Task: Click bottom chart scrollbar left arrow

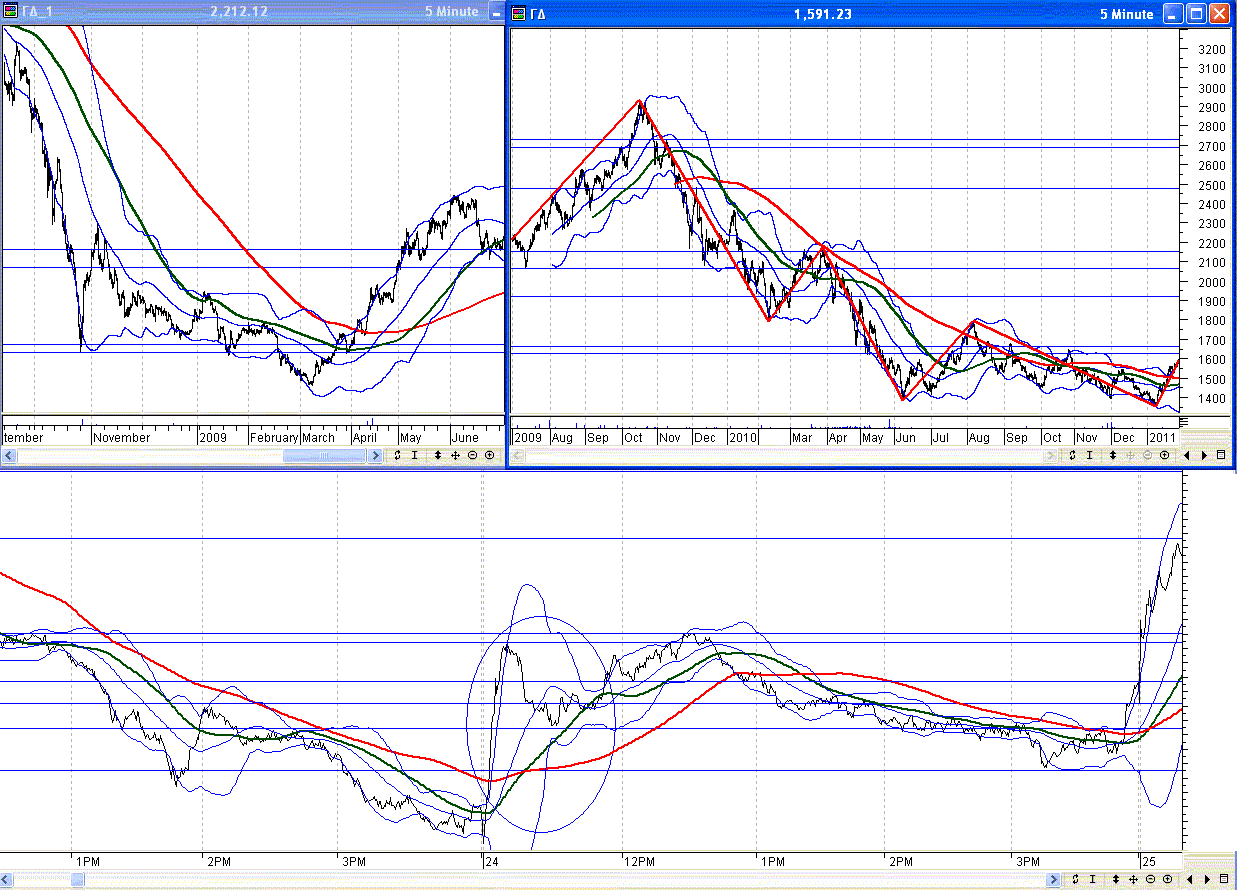Action: pyautogui.click(x=7, y=879)
